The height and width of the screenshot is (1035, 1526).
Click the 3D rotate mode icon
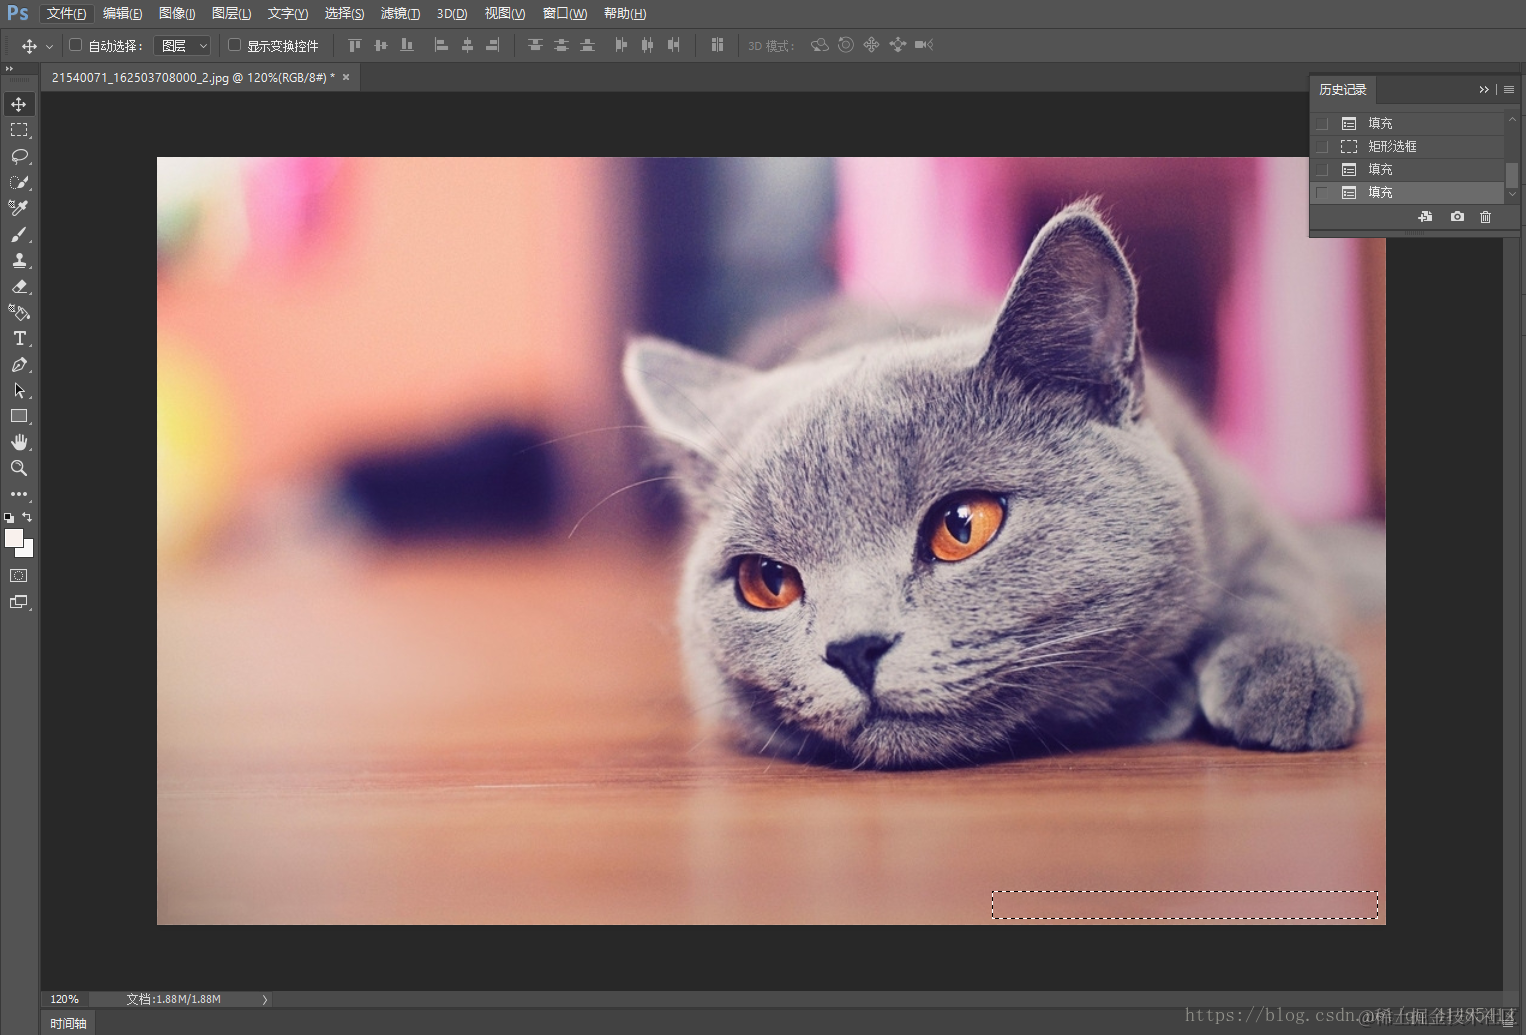[x=820, y=45]
